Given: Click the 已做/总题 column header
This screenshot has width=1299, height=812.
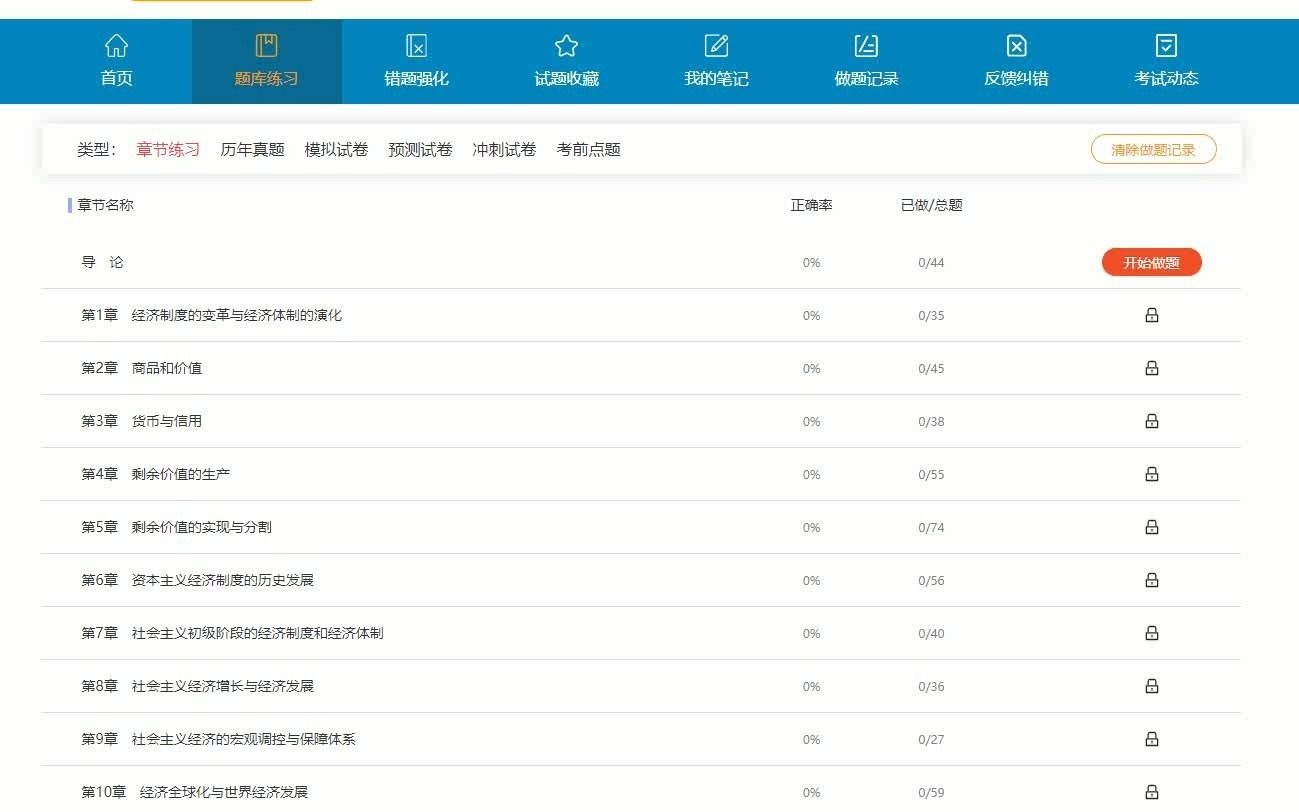Looking at the screenshot, I should pyautogui.click(x=931, y=205).
